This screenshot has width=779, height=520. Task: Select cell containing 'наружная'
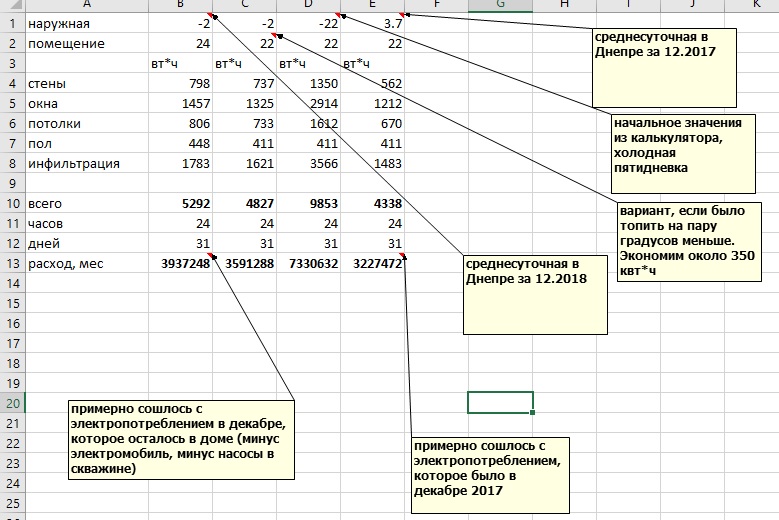[x=86, y=23]
